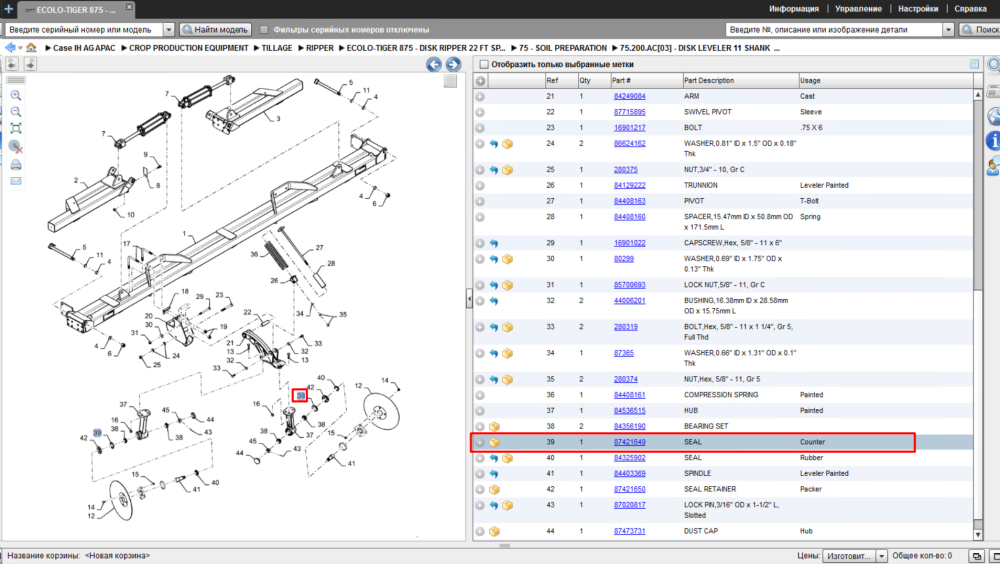This screenshot has width=1000, height=564.
Task: Clear diagram callout selections with the red-X icon
Action: pos(16,147)
